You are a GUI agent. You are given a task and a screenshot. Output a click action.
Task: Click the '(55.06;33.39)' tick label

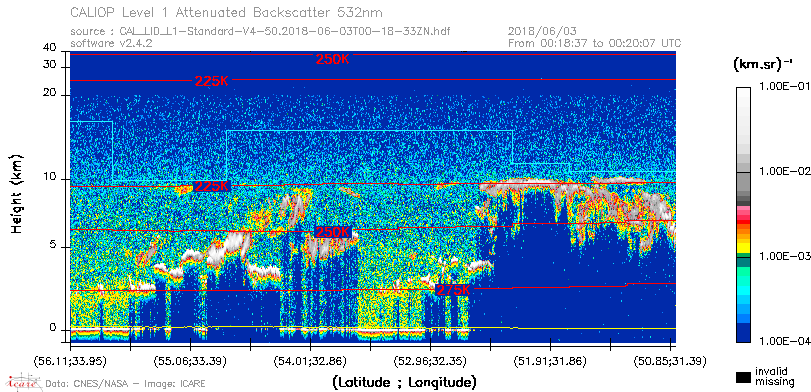(x=190, y=360)
